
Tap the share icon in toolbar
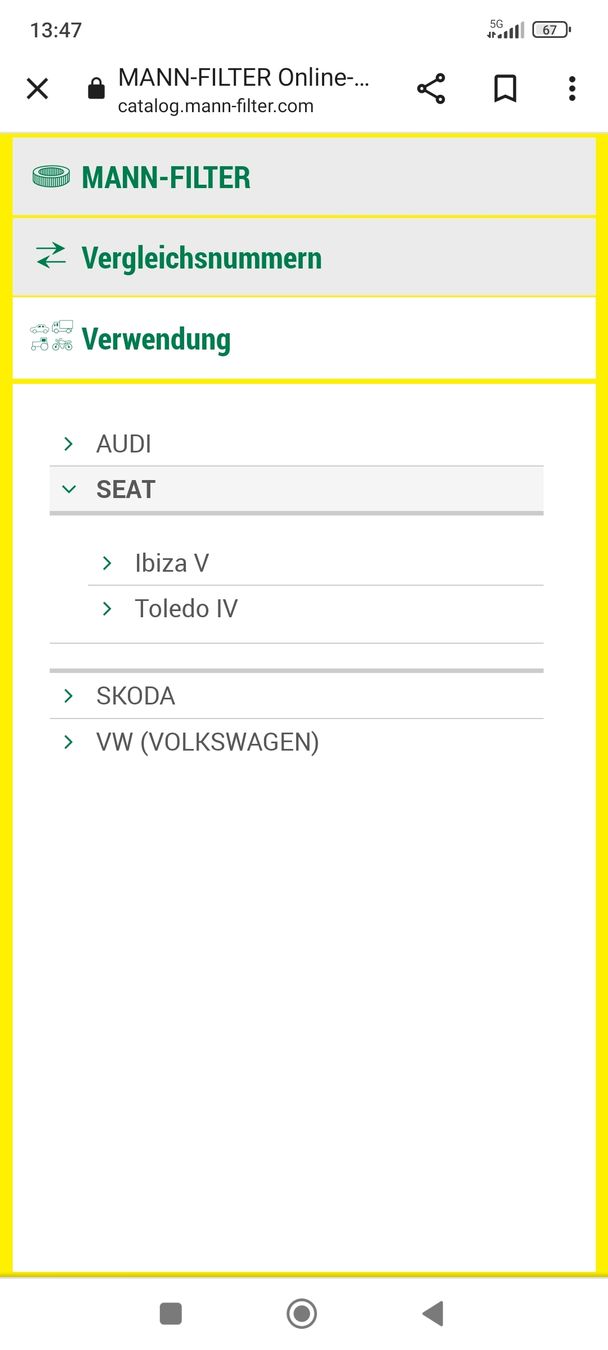click(x=431, y=89)
